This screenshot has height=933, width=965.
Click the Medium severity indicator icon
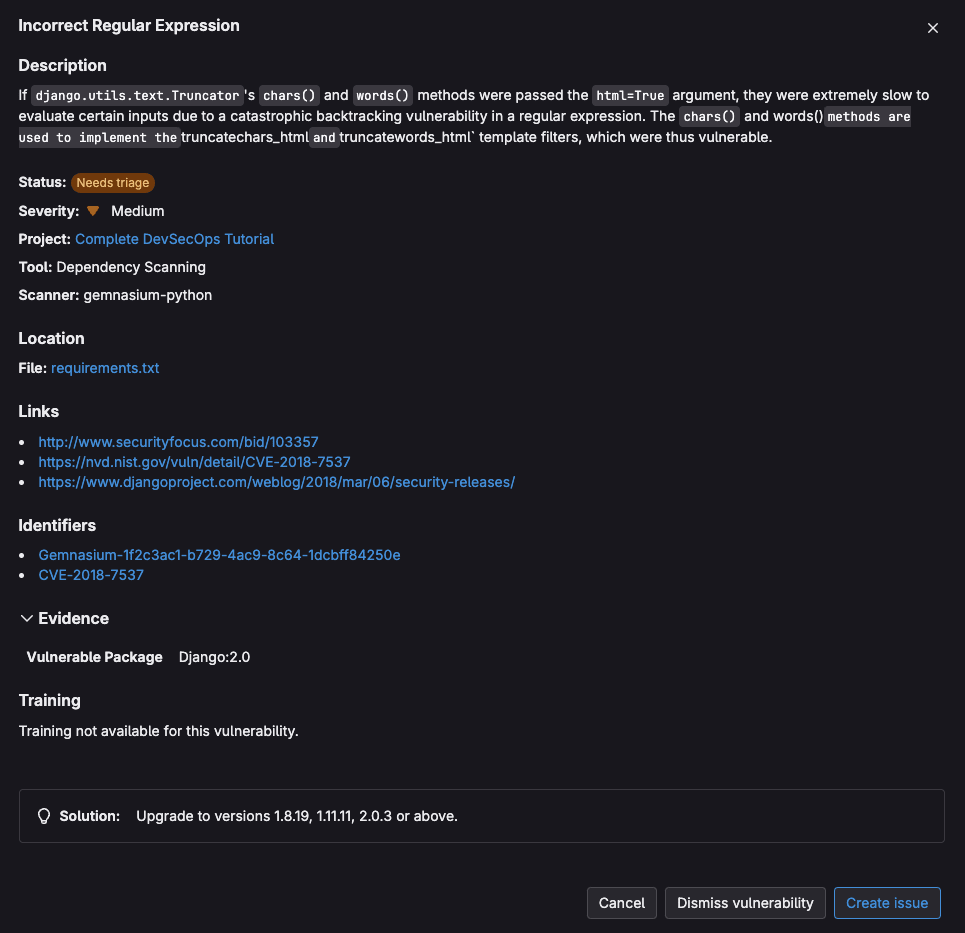(93, 211)
